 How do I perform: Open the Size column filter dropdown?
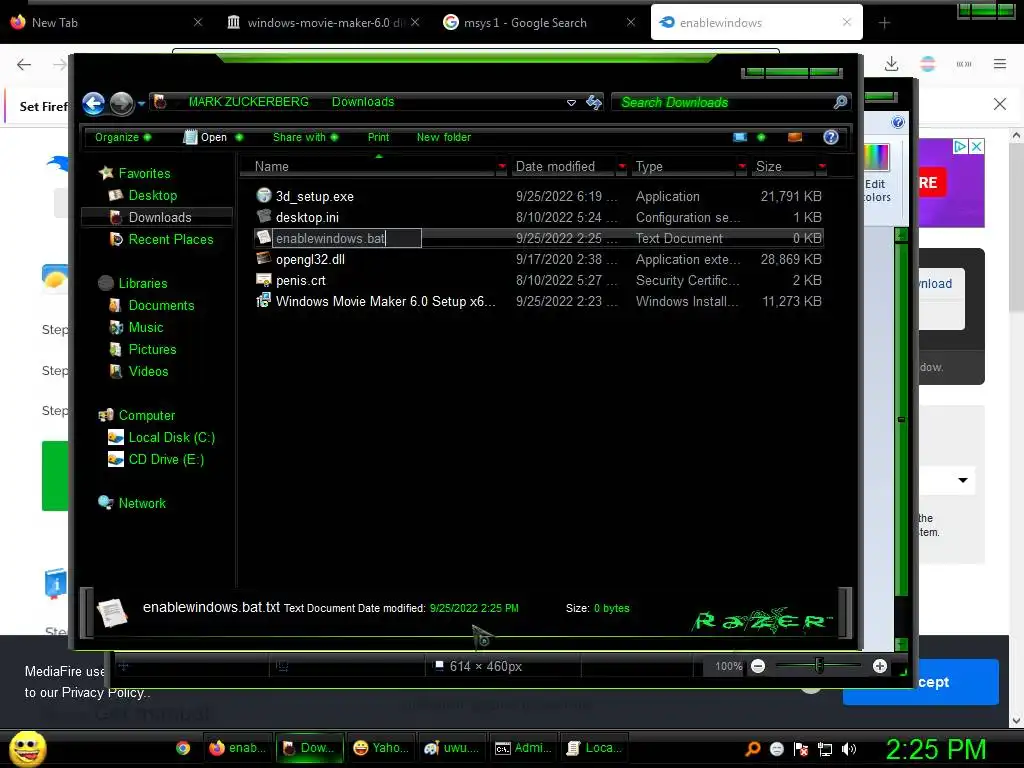click(822, 167)
